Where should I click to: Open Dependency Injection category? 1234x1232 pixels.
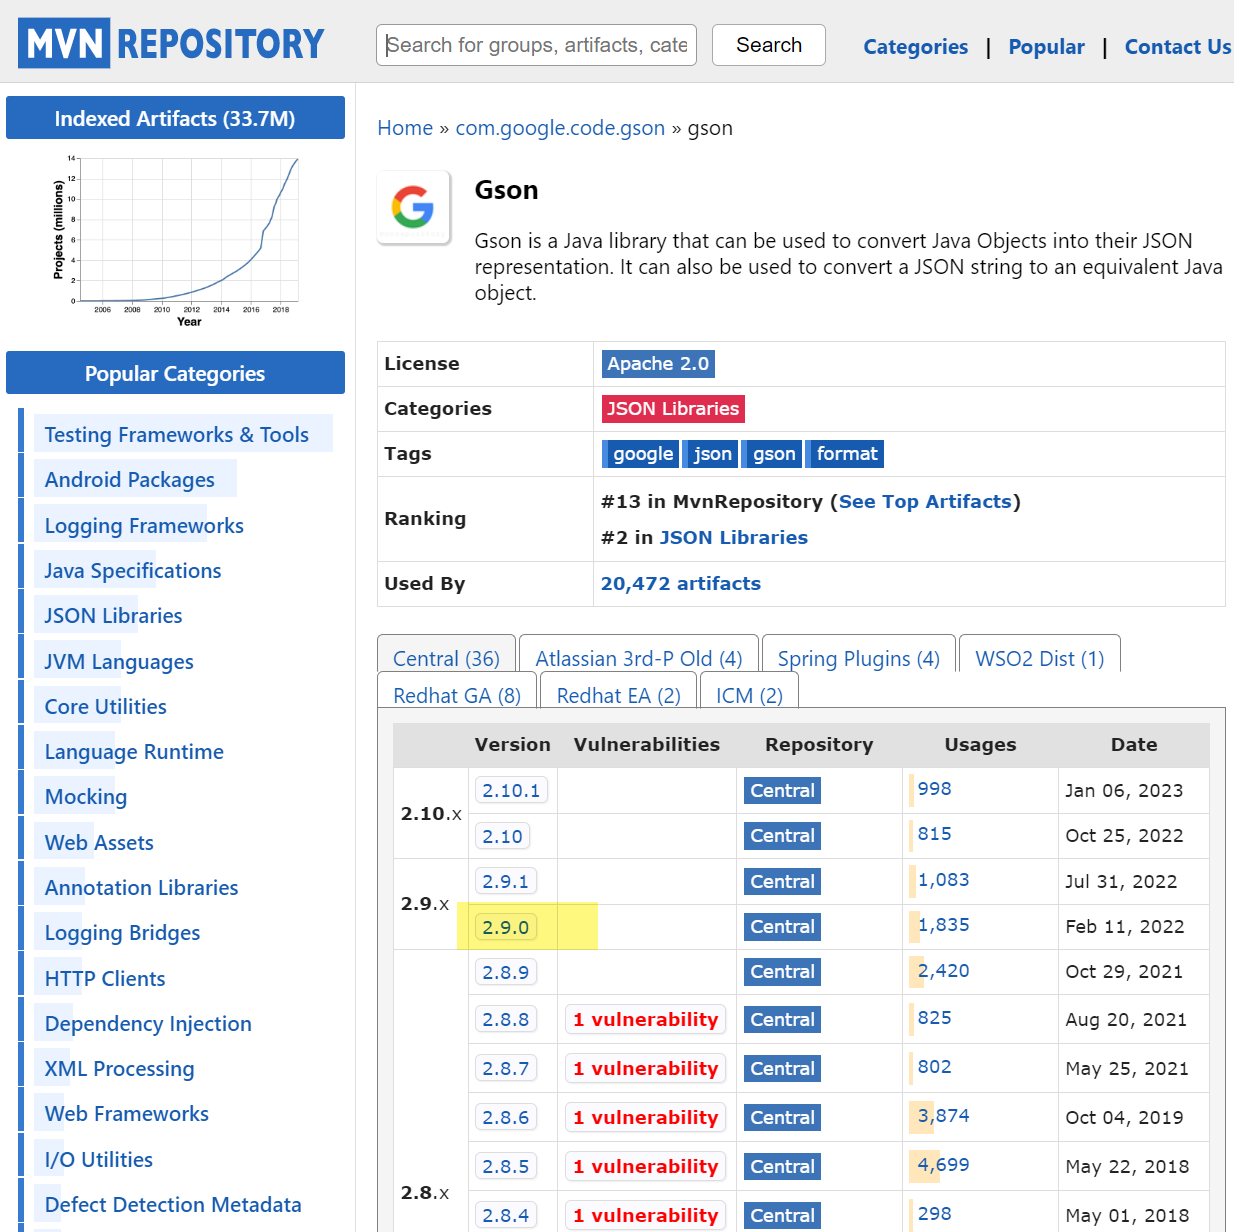click(148, 1024)
